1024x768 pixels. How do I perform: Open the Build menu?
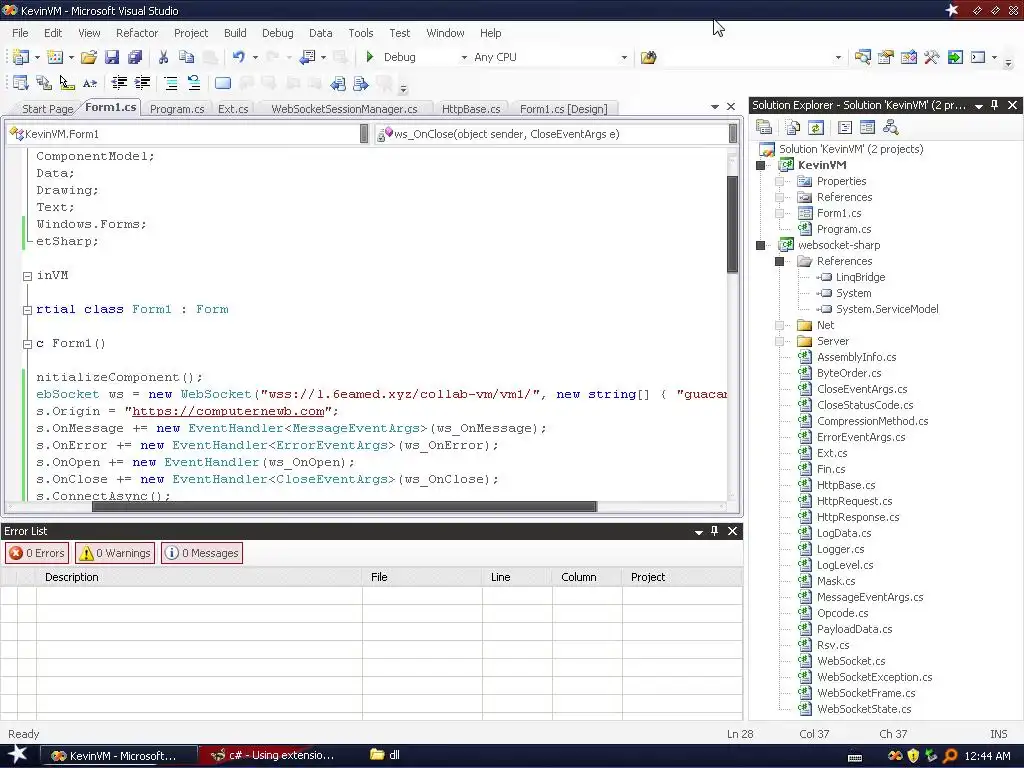tap(235, 33)
